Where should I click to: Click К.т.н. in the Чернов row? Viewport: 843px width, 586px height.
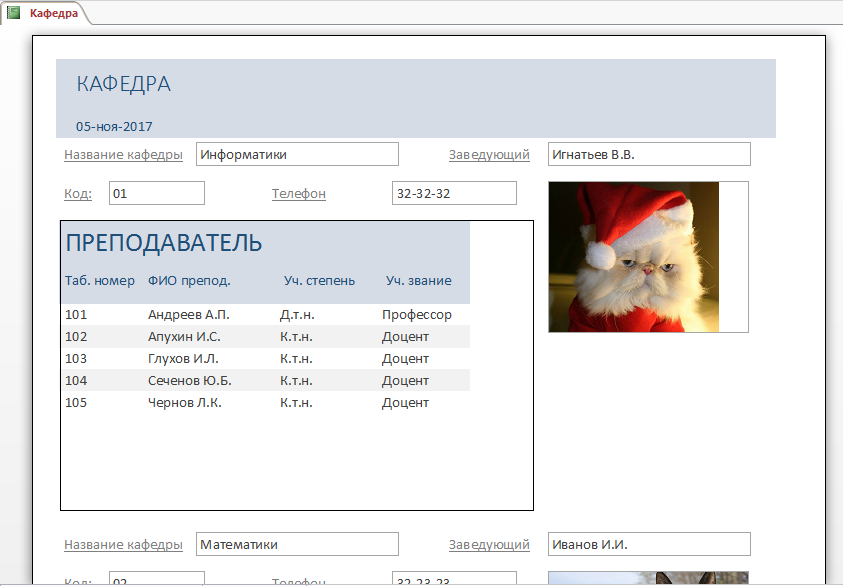[x=296, y=403]
